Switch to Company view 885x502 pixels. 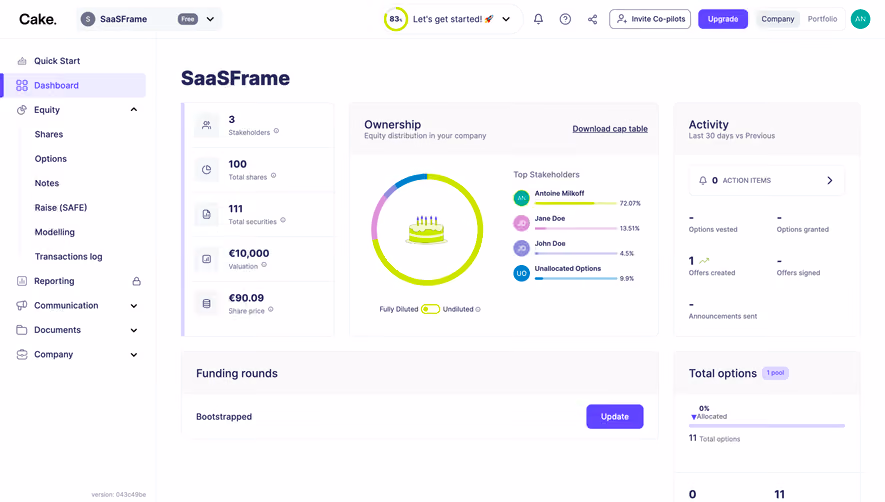(x=778, y=19)
